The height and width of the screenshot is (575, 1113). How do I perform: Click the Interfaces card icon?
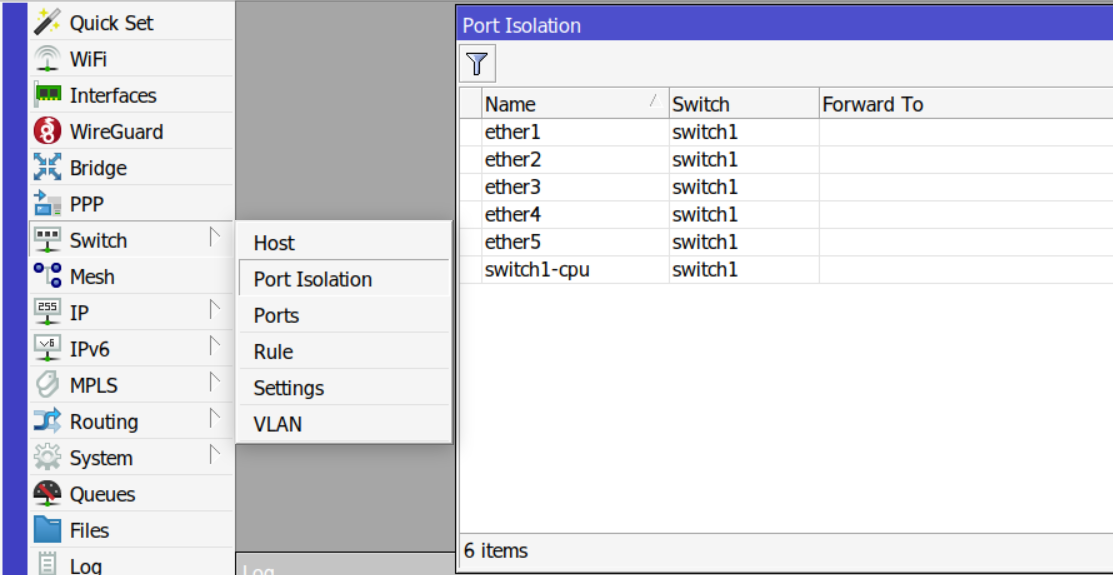(47, 95)
